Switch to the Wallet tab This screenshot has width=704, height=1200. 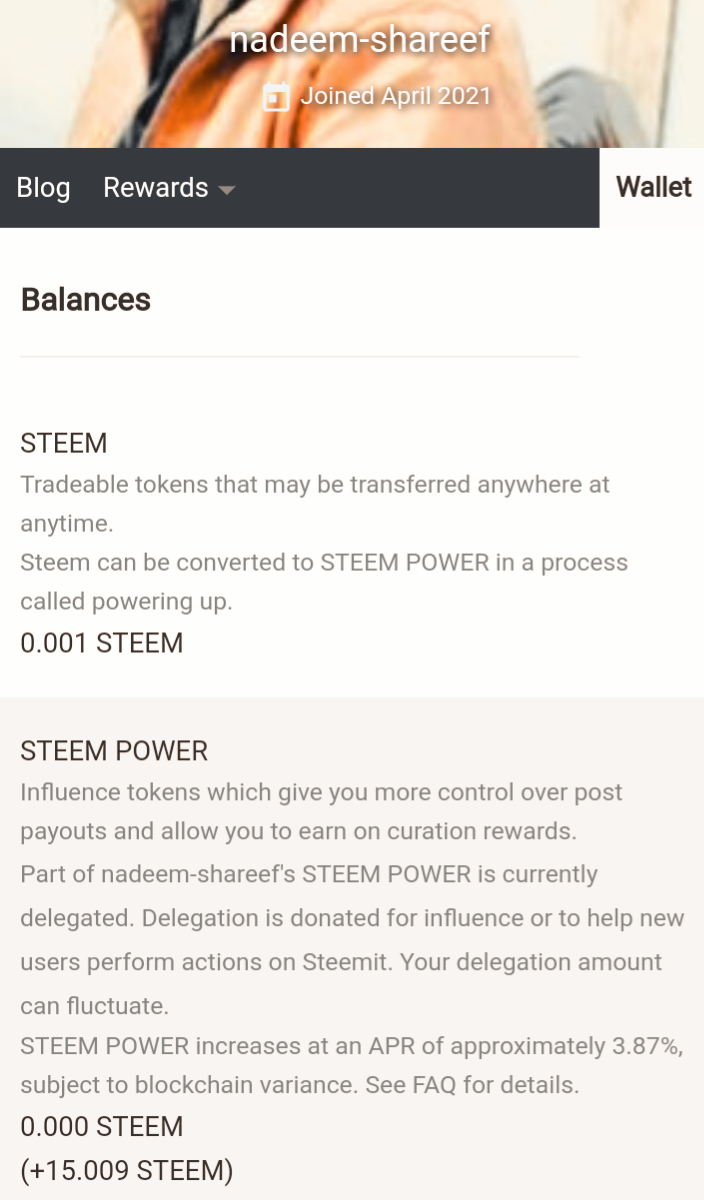[x=653, y=187]
